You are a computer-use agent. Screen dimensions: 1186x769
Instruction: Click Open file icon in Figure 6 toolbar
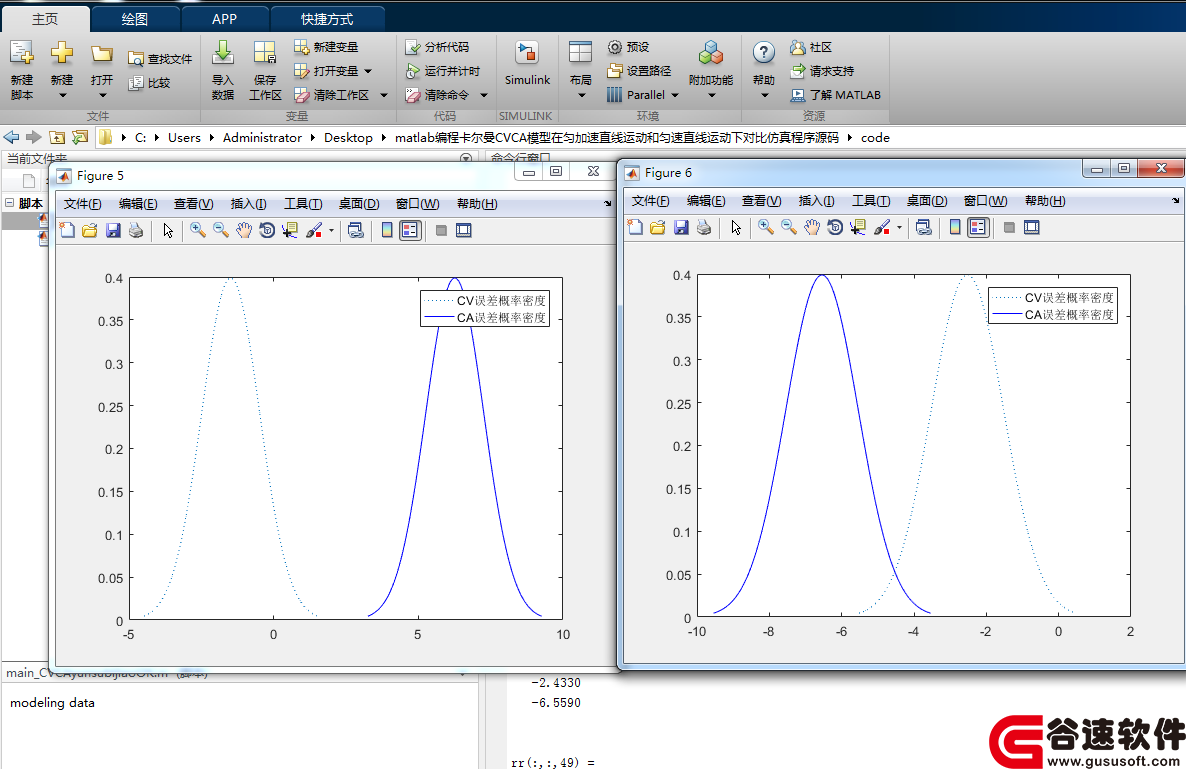point(658,228)
